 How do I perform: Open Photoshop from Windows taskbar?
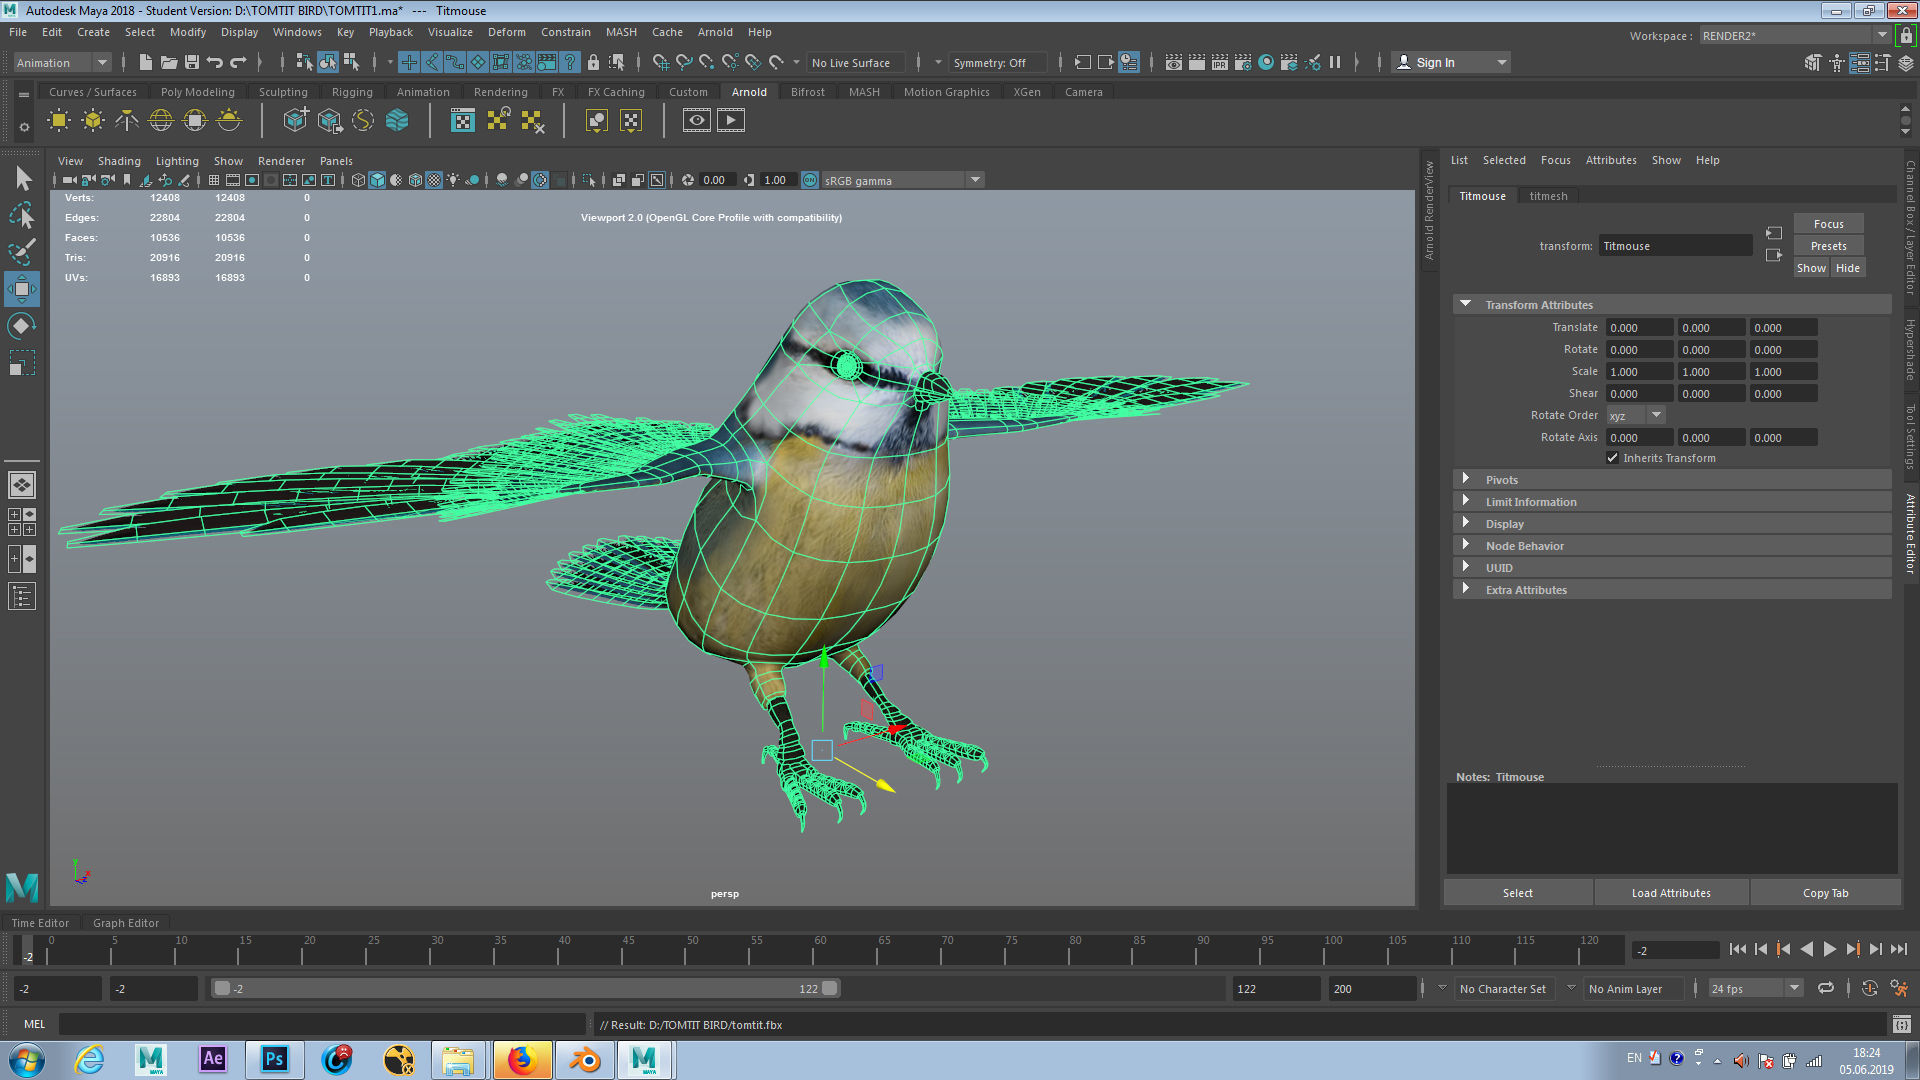[274, 1059]
